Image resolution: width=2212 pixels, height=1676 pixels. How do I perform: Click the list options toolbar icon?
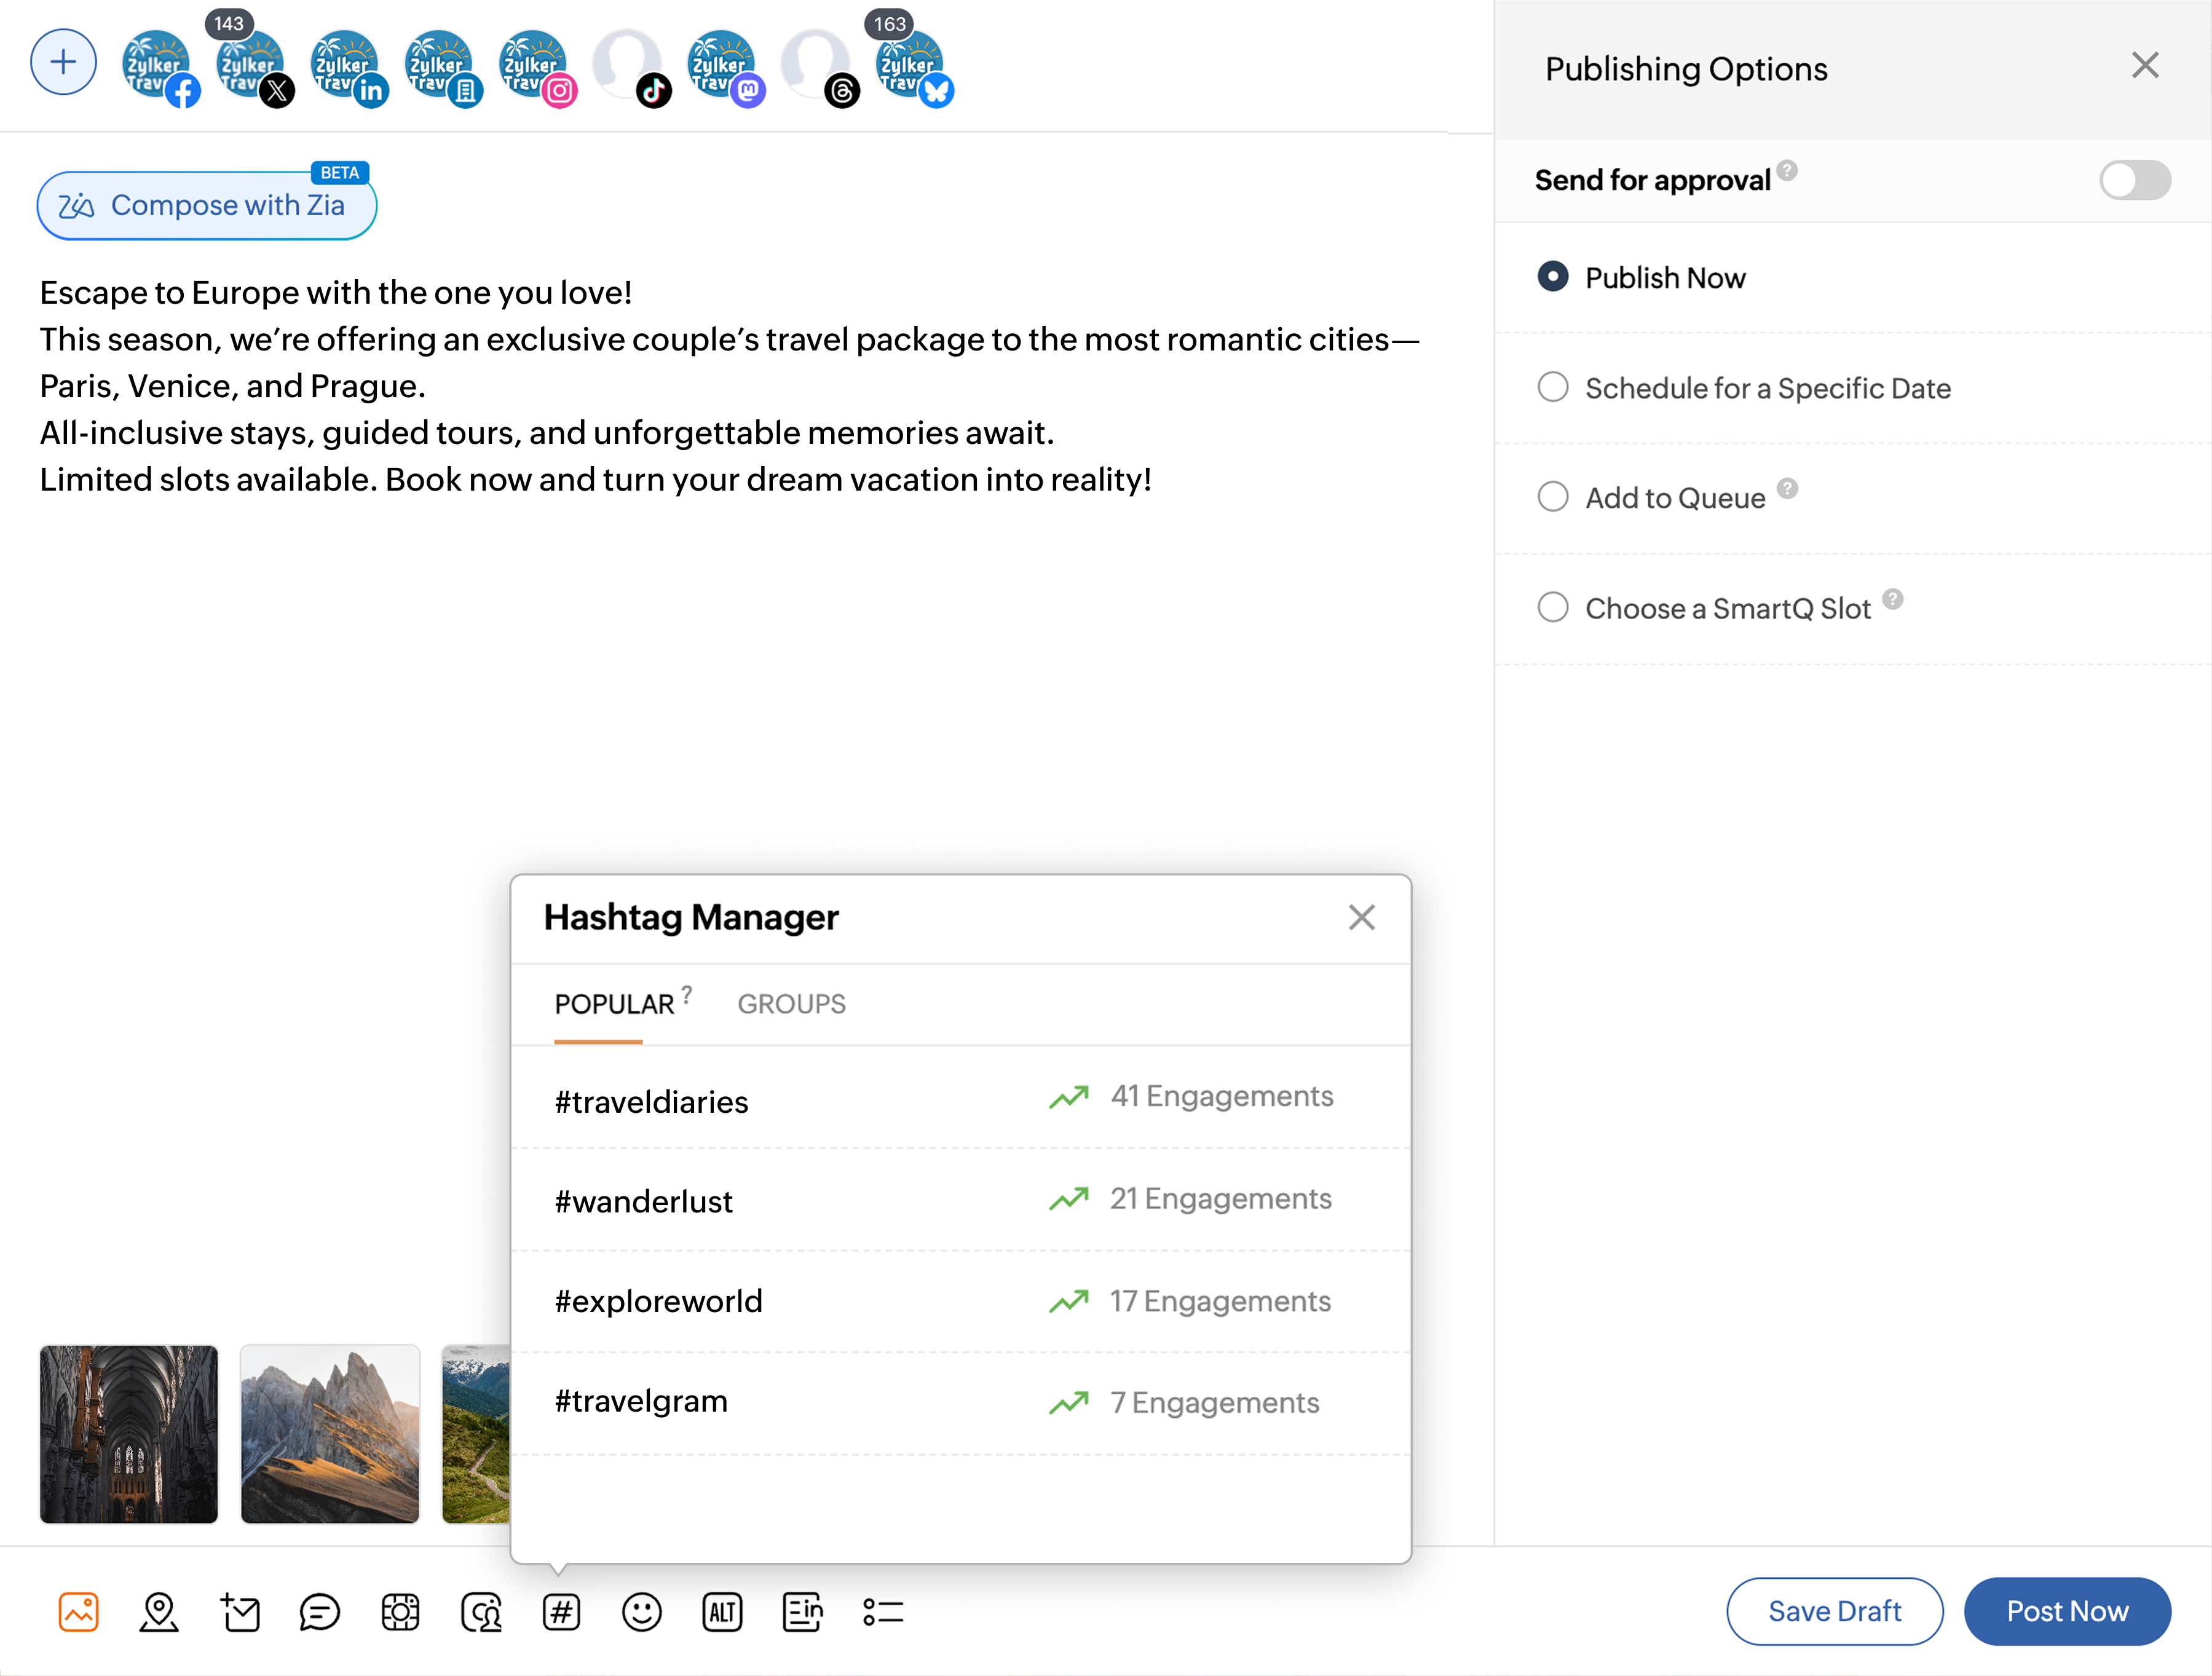[883, 1612]
